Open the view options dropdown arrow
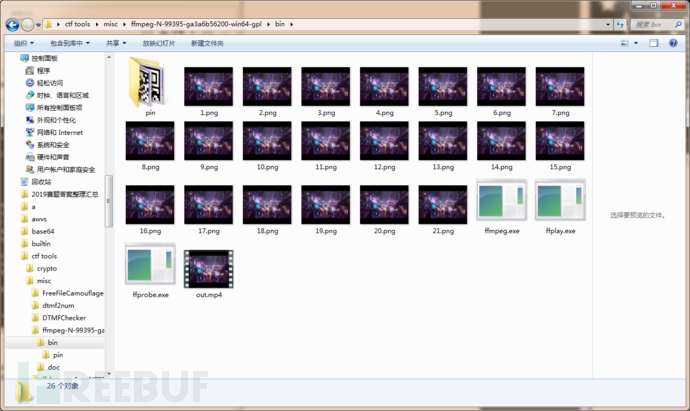This screenshot has width=690, height=411. pyautogui.click(x=636, y=43)
